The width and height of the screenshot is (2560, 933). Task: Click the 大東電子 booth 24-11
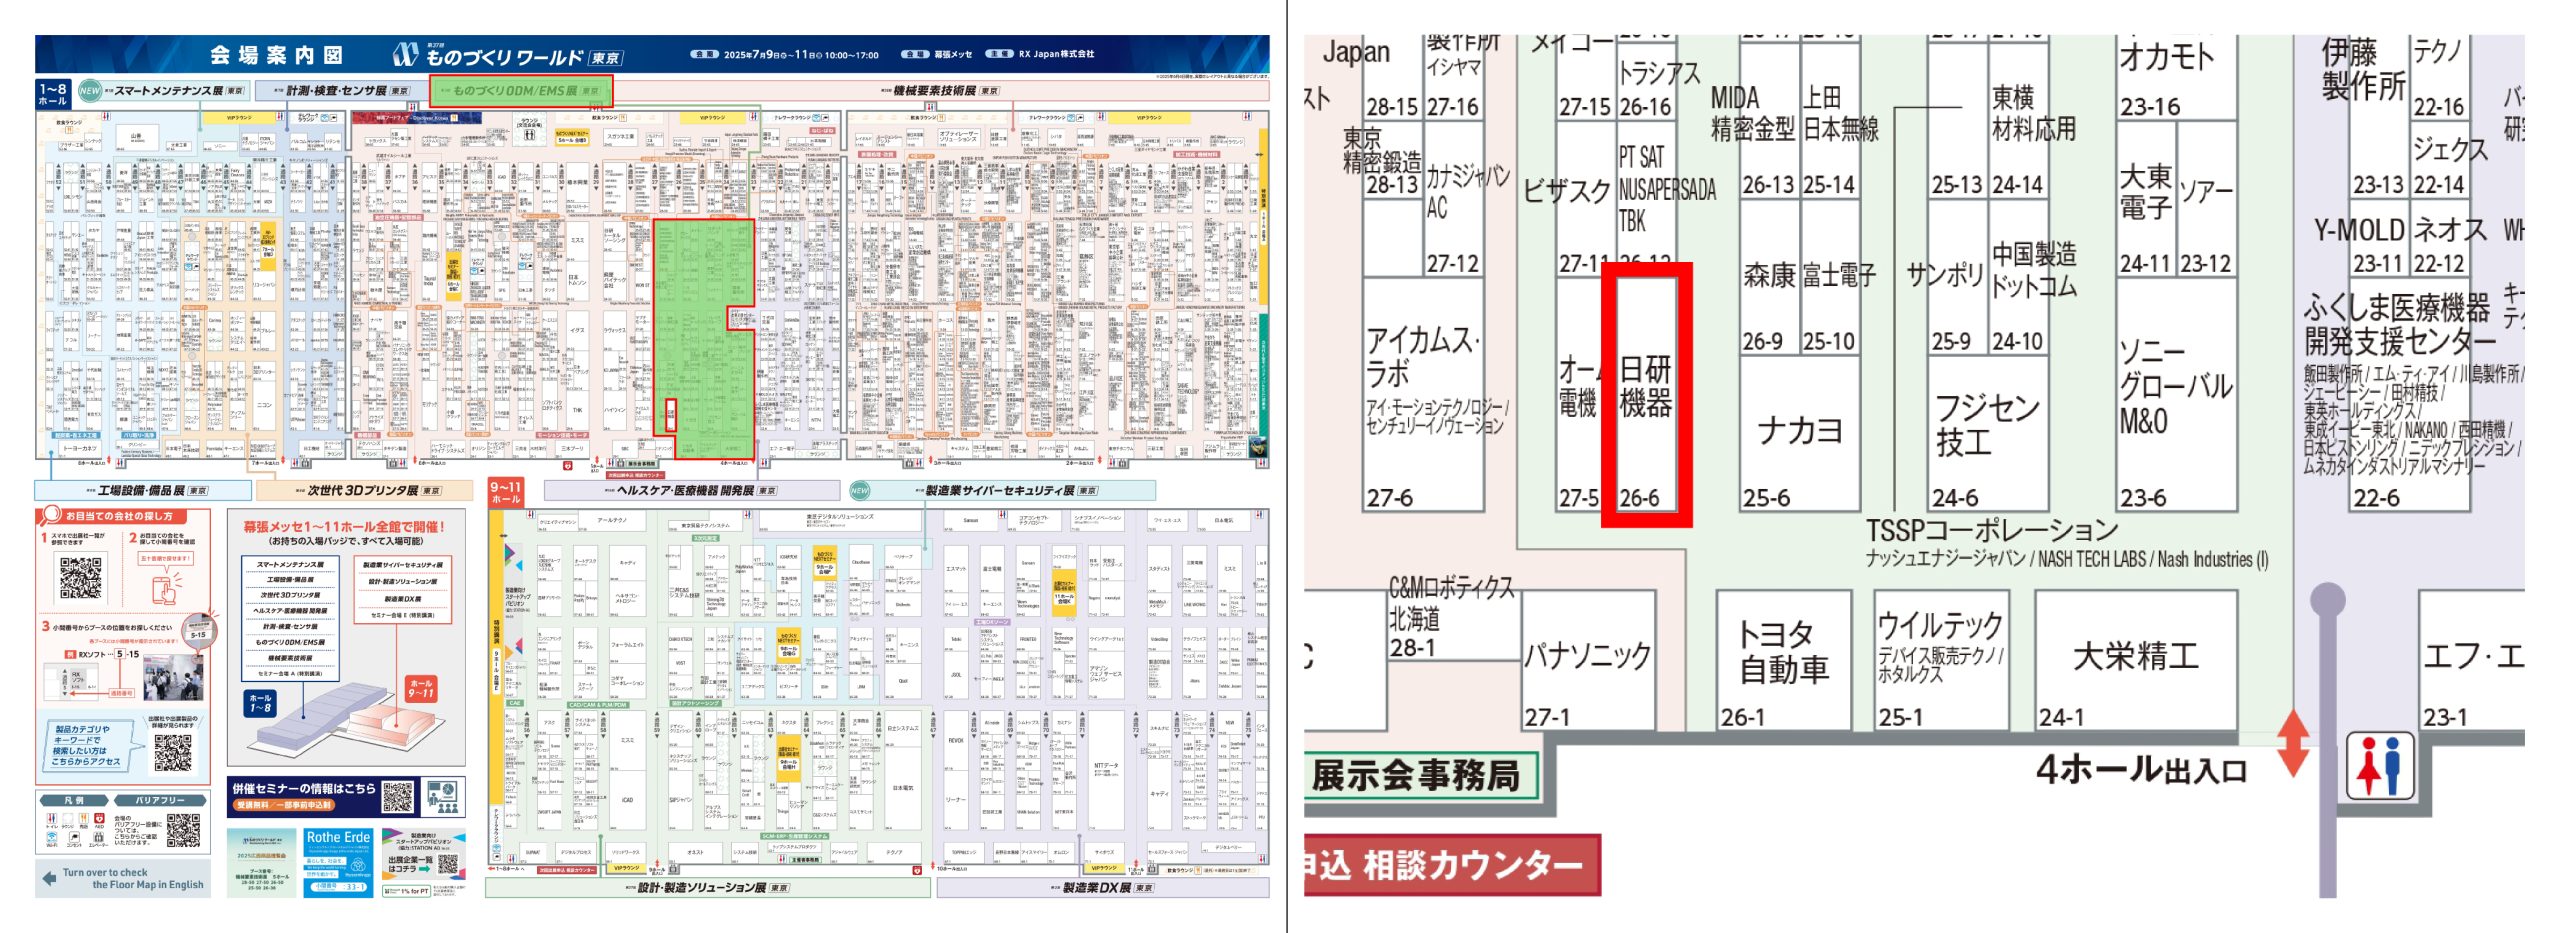tap(2146, 200)
